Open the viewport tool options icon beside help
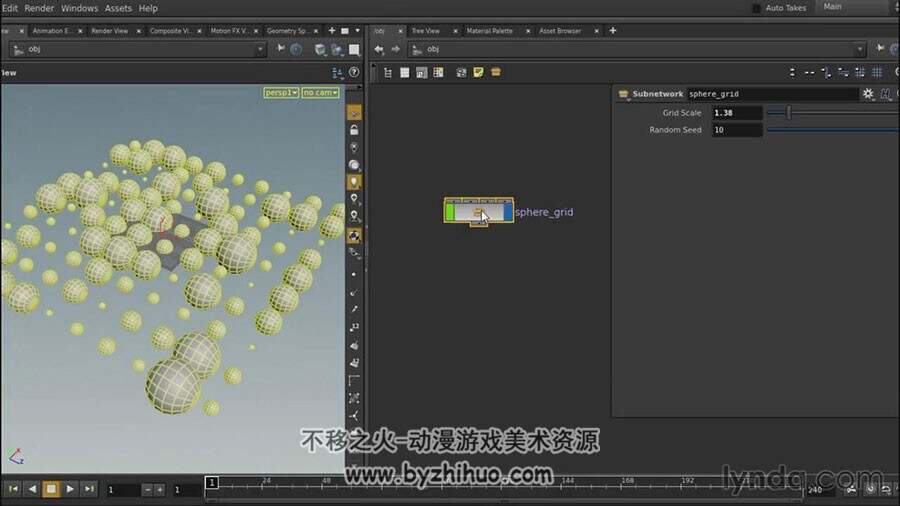900x506 pixels. [338, 73]
